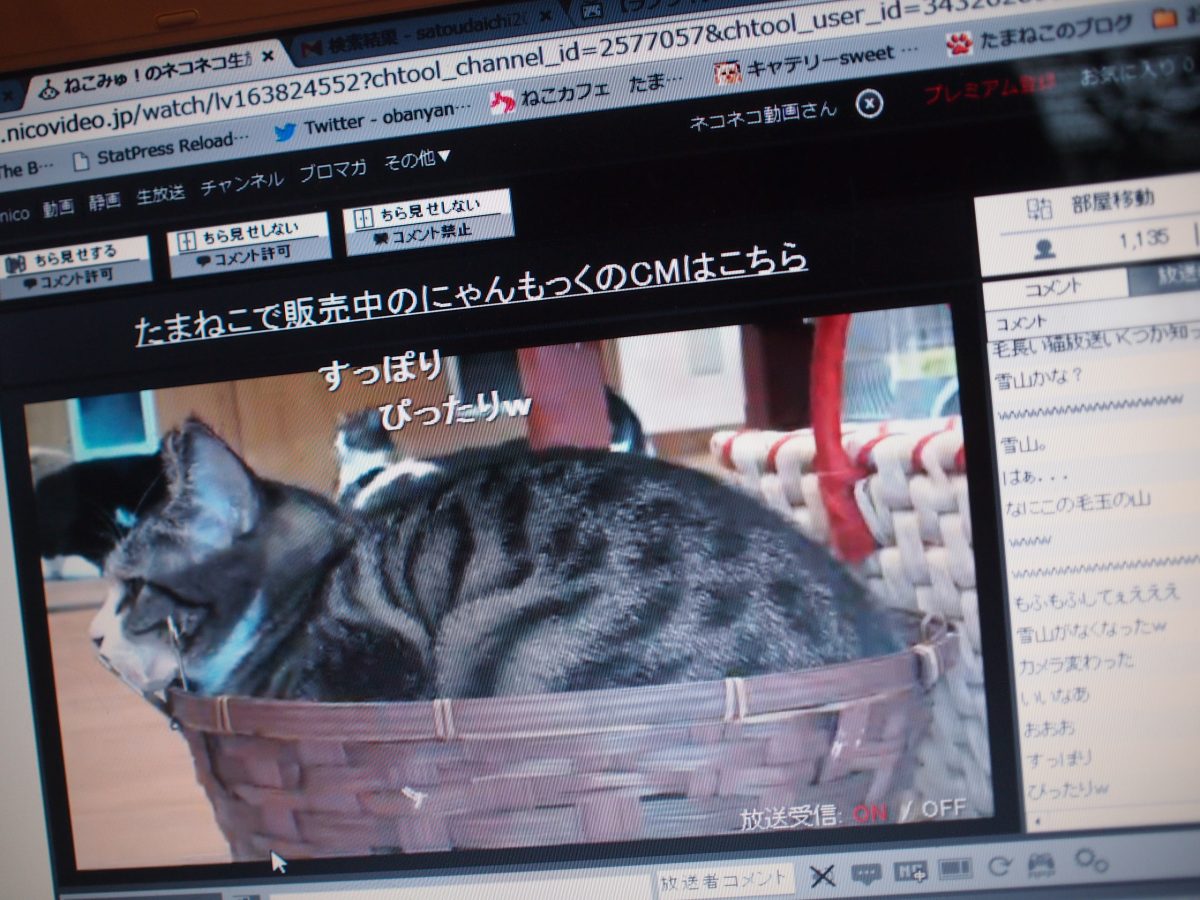Image resolution: width=1200 pixels, height=900 pixels.
Task: Click the いいなあ comment
Action: [1054, 695]
